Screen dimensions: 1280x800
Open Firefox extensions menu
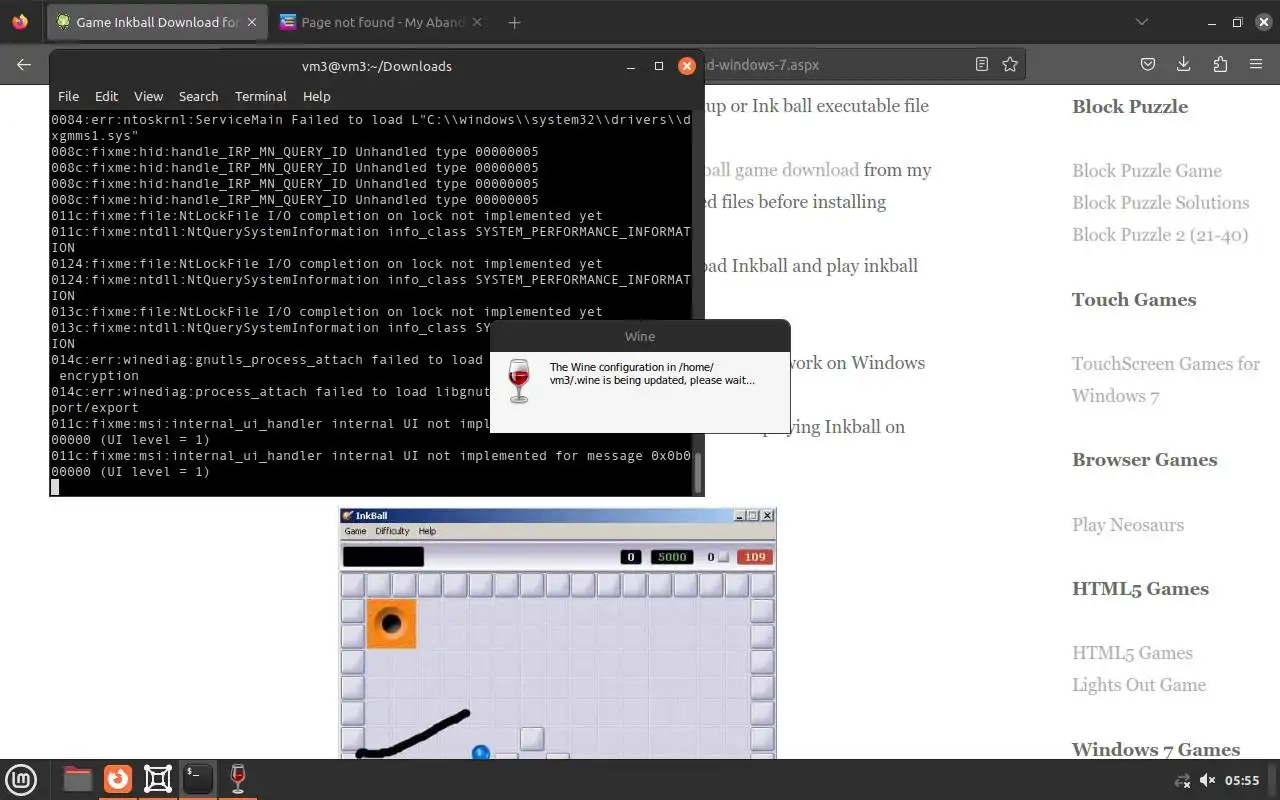point(1220,64)
